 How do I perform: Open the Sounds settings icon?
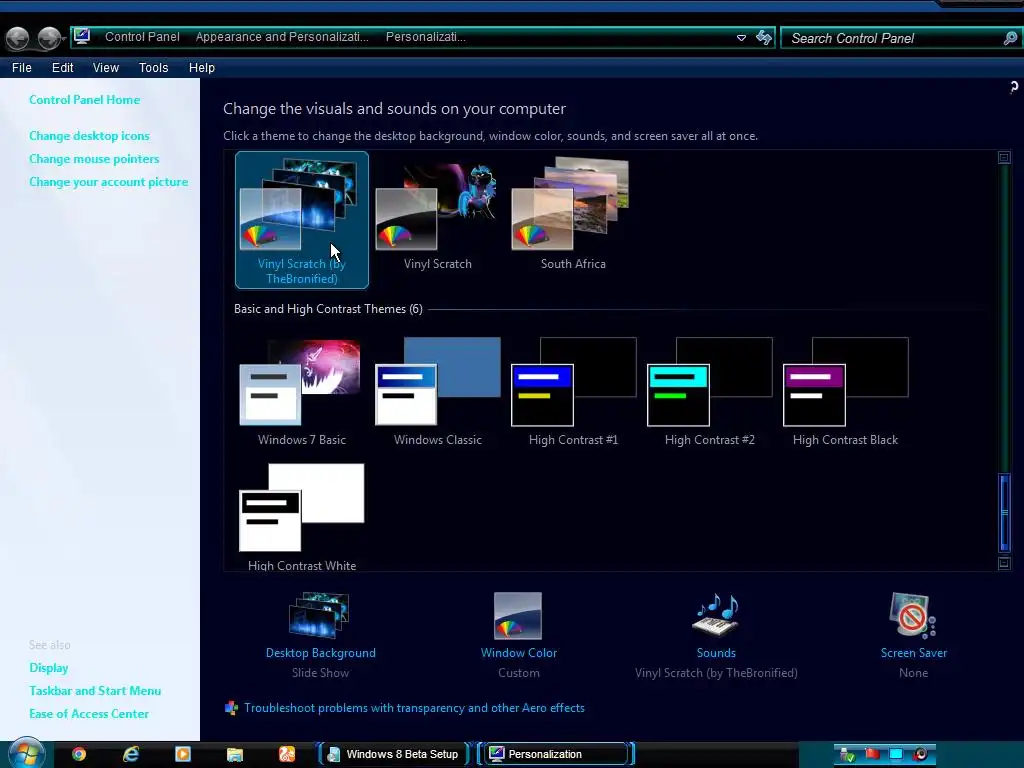point(716,615)
